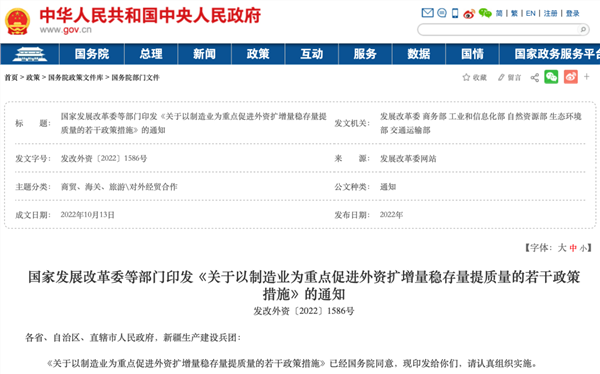Viewport: 600px width, 374px height.
Task: Open the 国务院 navigation menu
Action: tap(92, 54)
